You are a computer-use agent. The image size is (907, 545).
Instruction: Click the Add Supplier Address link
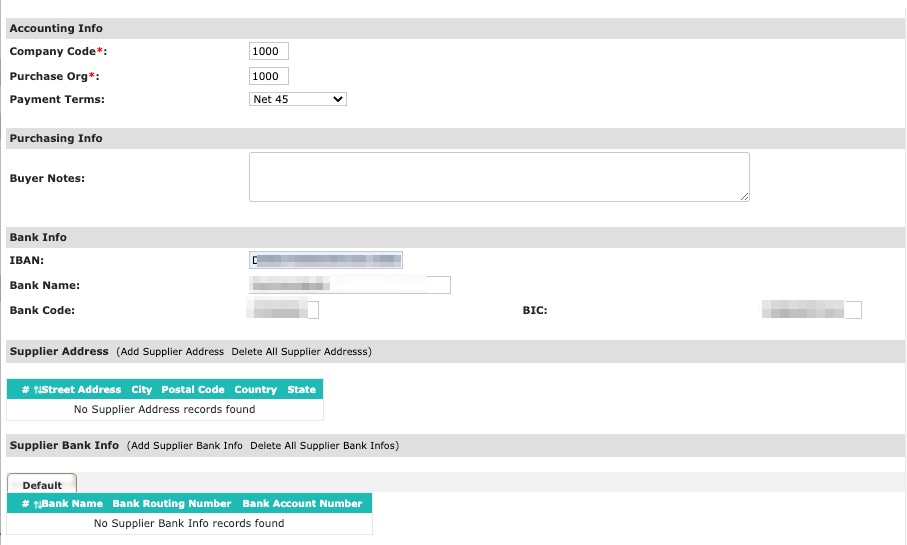point(171,352)
